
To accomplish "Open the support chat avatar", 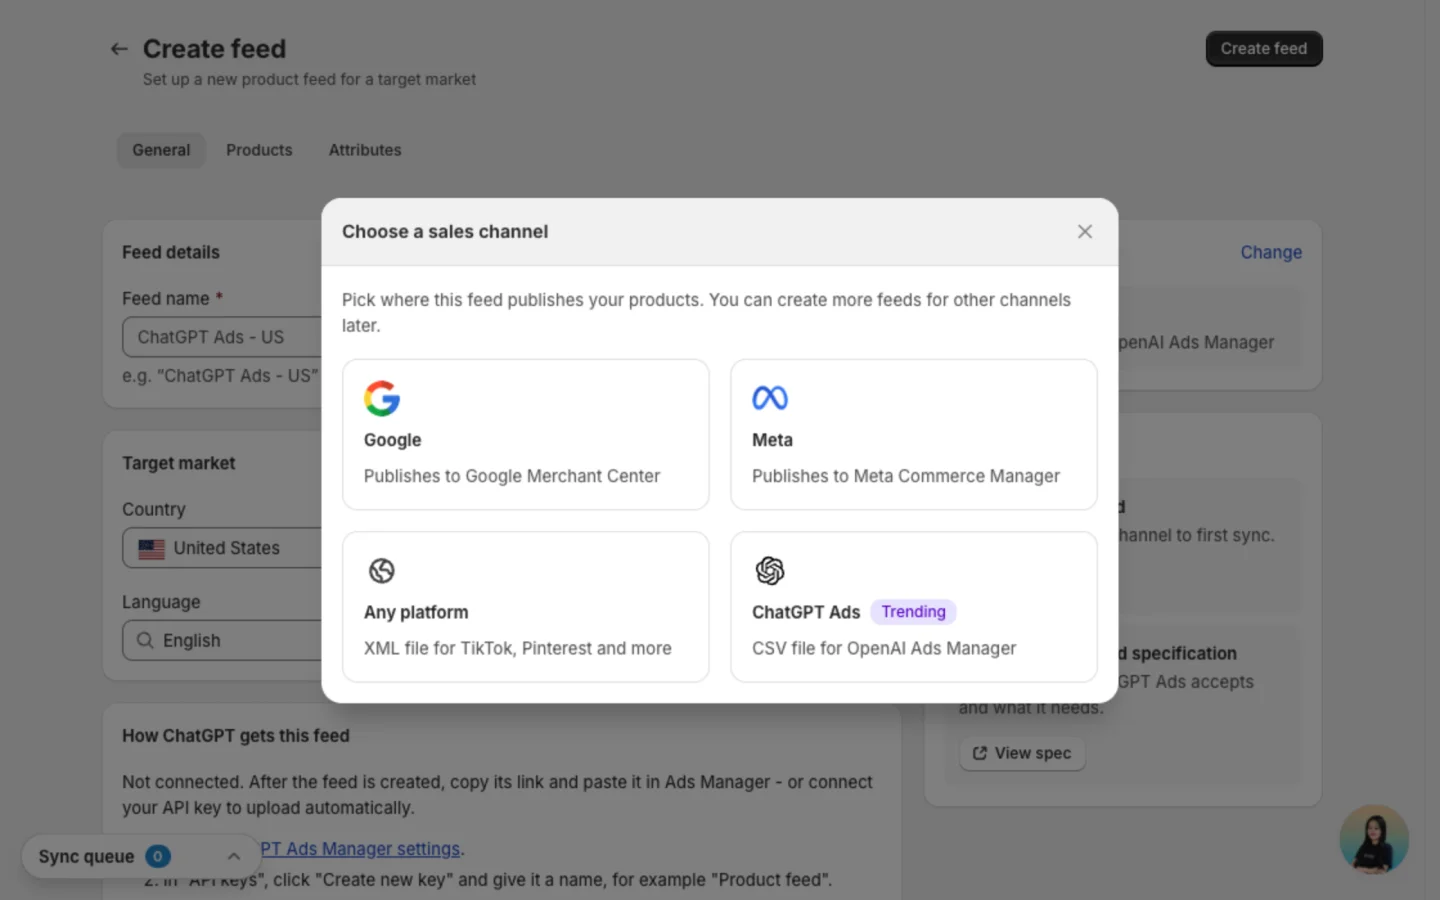I will click(x=1374, y=839).
